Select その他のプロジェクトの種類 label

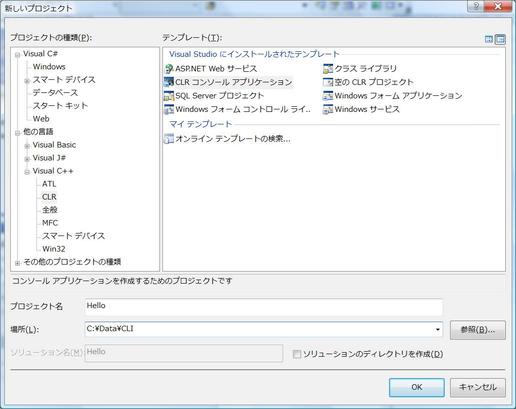(72, 262)
